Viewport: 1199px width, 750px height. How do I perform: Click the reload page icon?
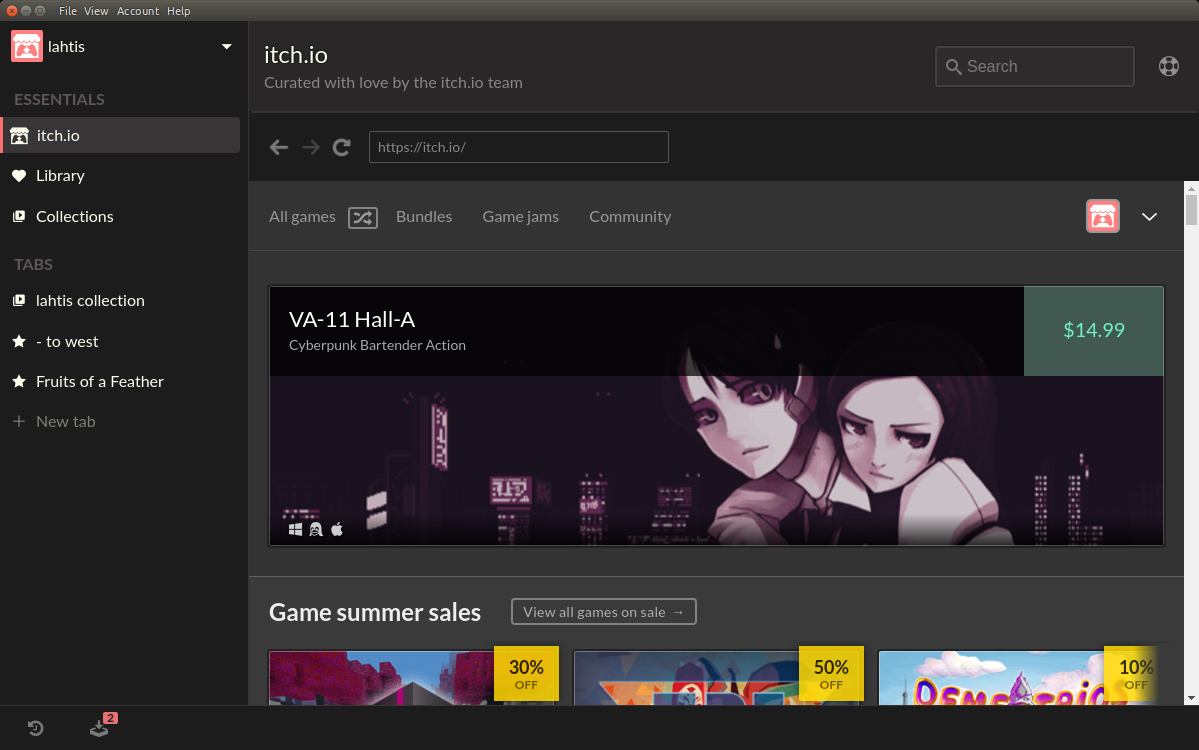[x=342, y=147]
